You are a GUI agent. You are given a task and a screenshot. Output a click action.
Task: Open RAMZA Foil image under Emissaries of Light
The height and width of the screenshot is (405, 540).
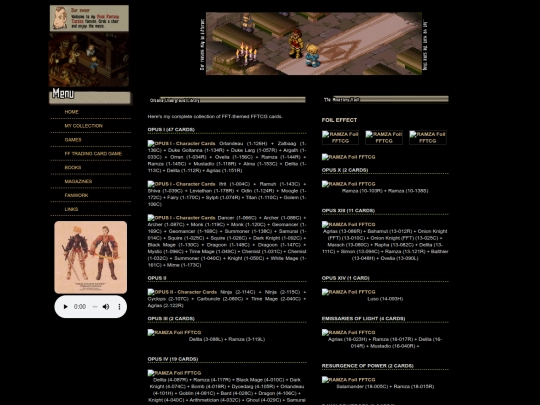349,332
